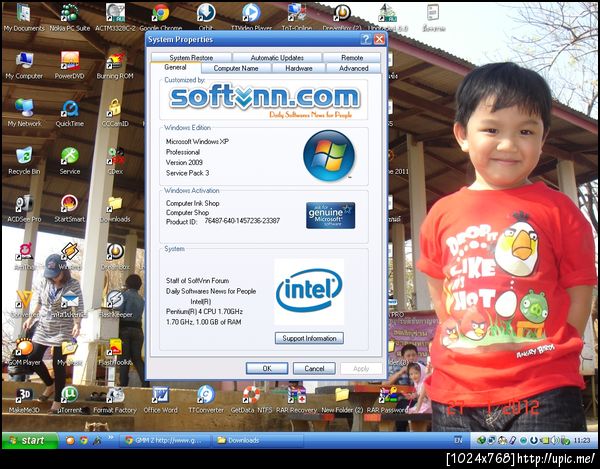Click the Support Information button
The height and width of the screenshot is (469, 600).
(309, 338)
